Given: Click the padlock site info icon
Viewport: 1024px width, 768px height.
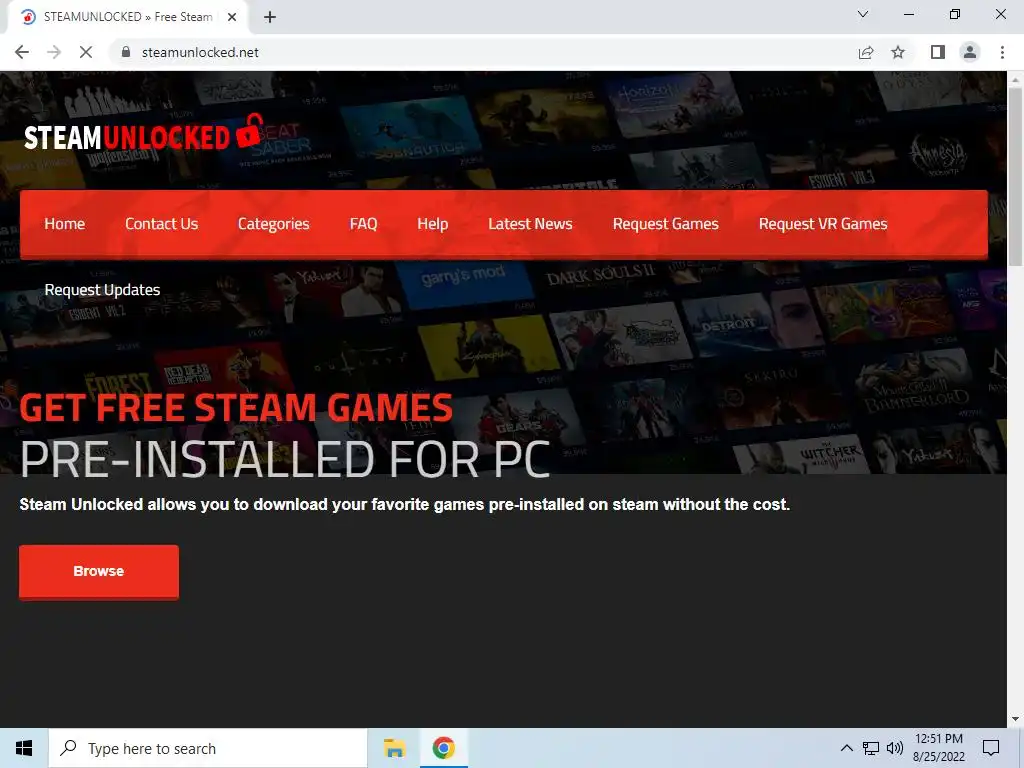Looking at the screenshot, I should click(x=125, y=52).
